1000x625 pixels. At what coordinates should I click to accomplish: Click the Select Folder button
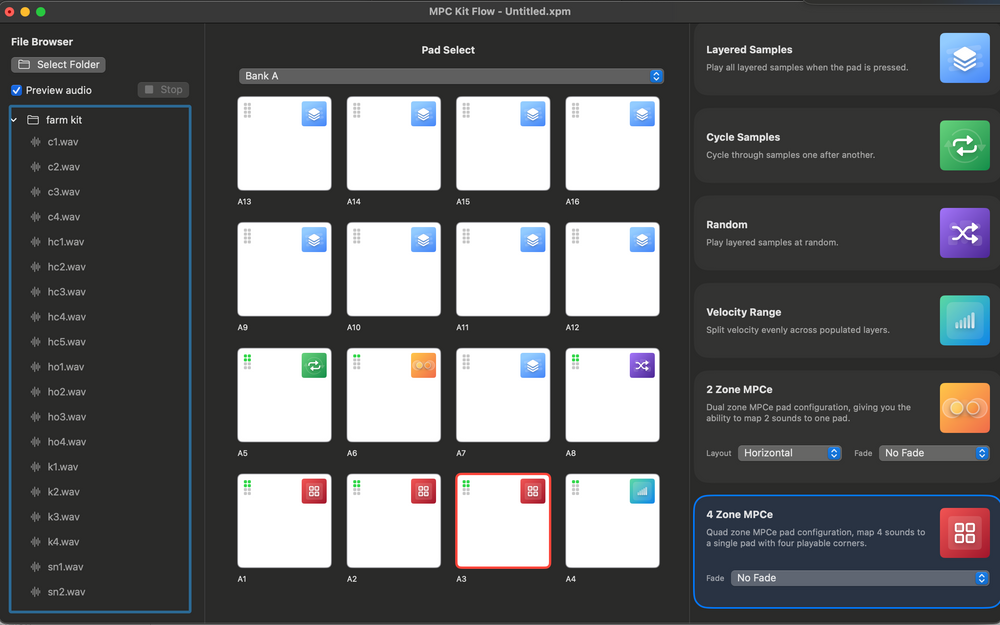[x=57, y=64]
